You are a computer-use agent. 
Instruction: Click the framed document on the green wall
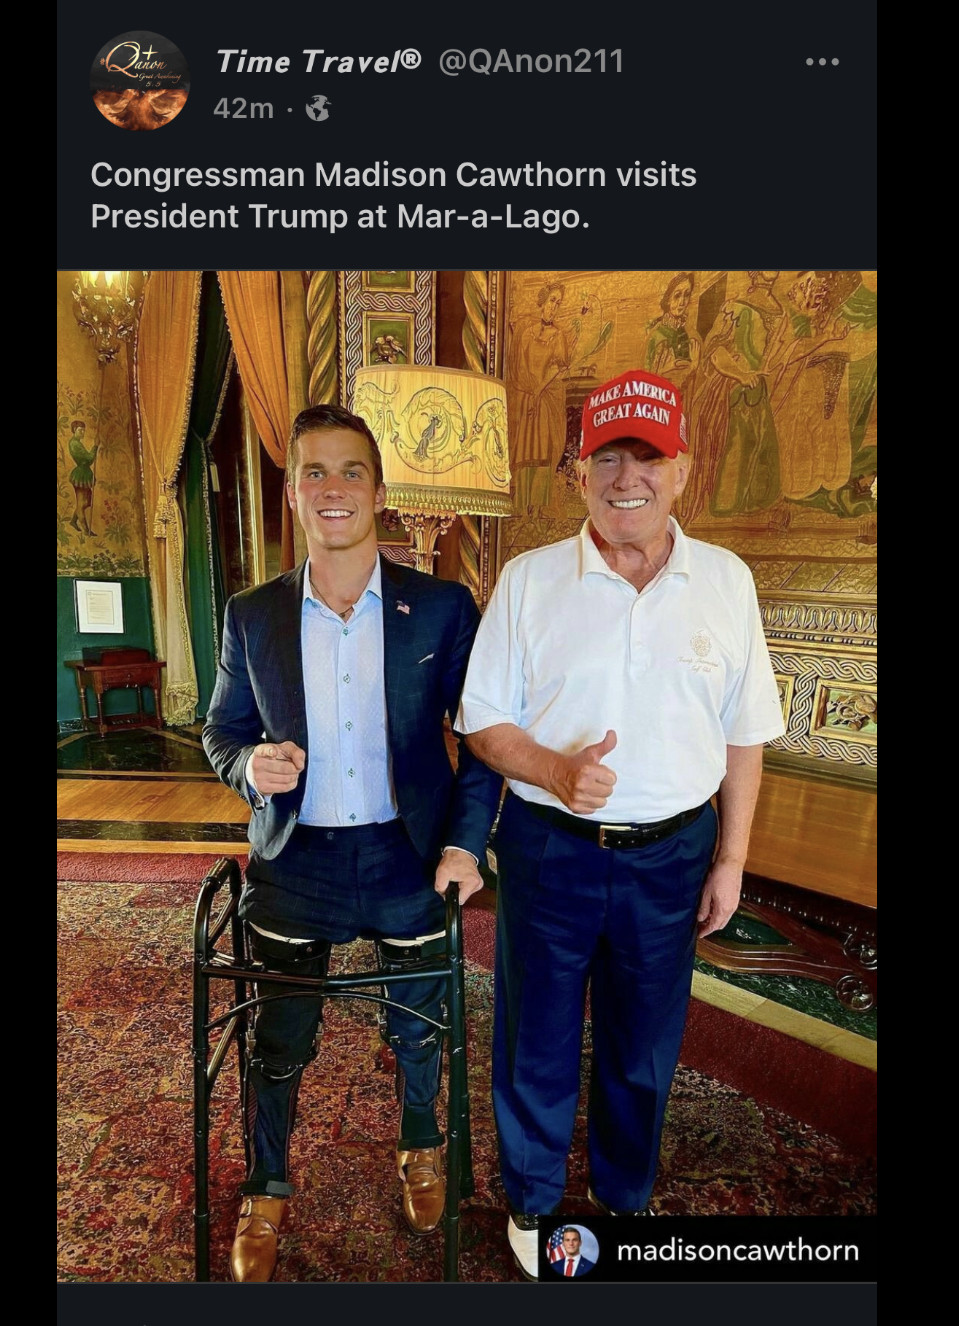(99, 606)
